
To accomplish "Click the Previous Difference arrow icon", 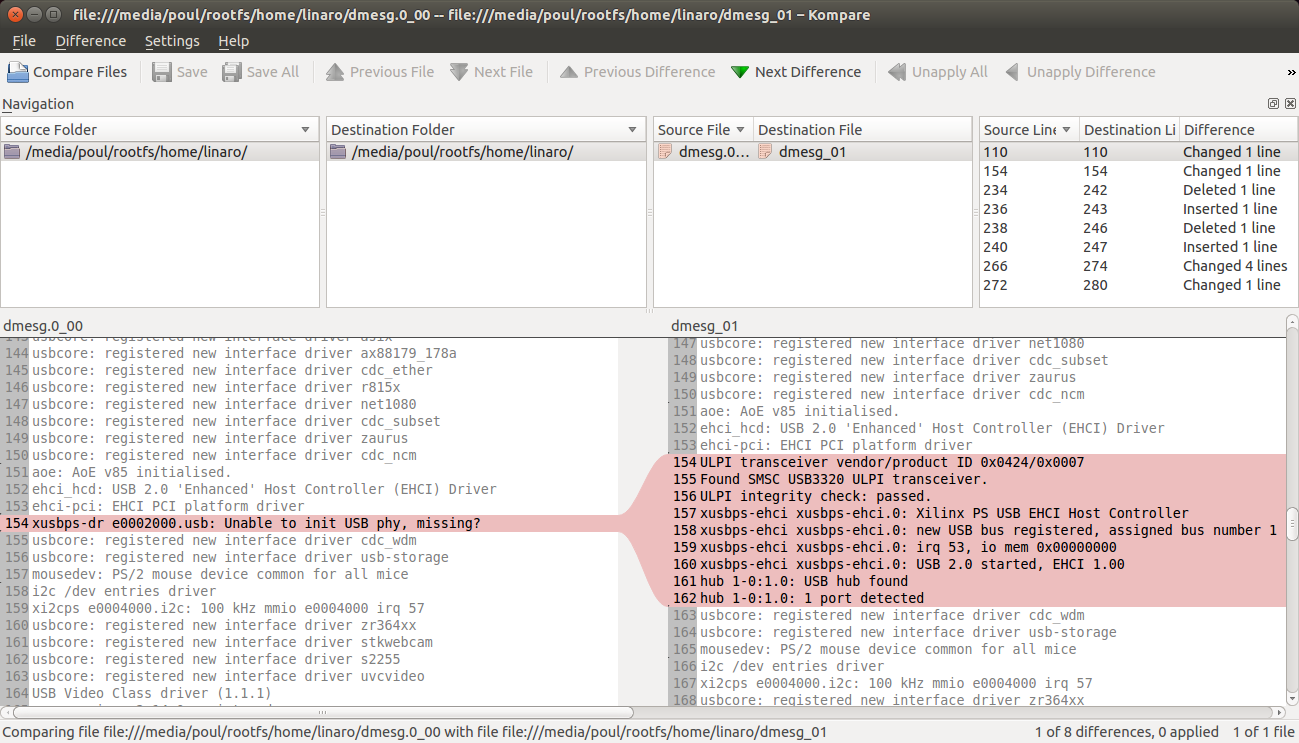I will (x=569, y=72).
